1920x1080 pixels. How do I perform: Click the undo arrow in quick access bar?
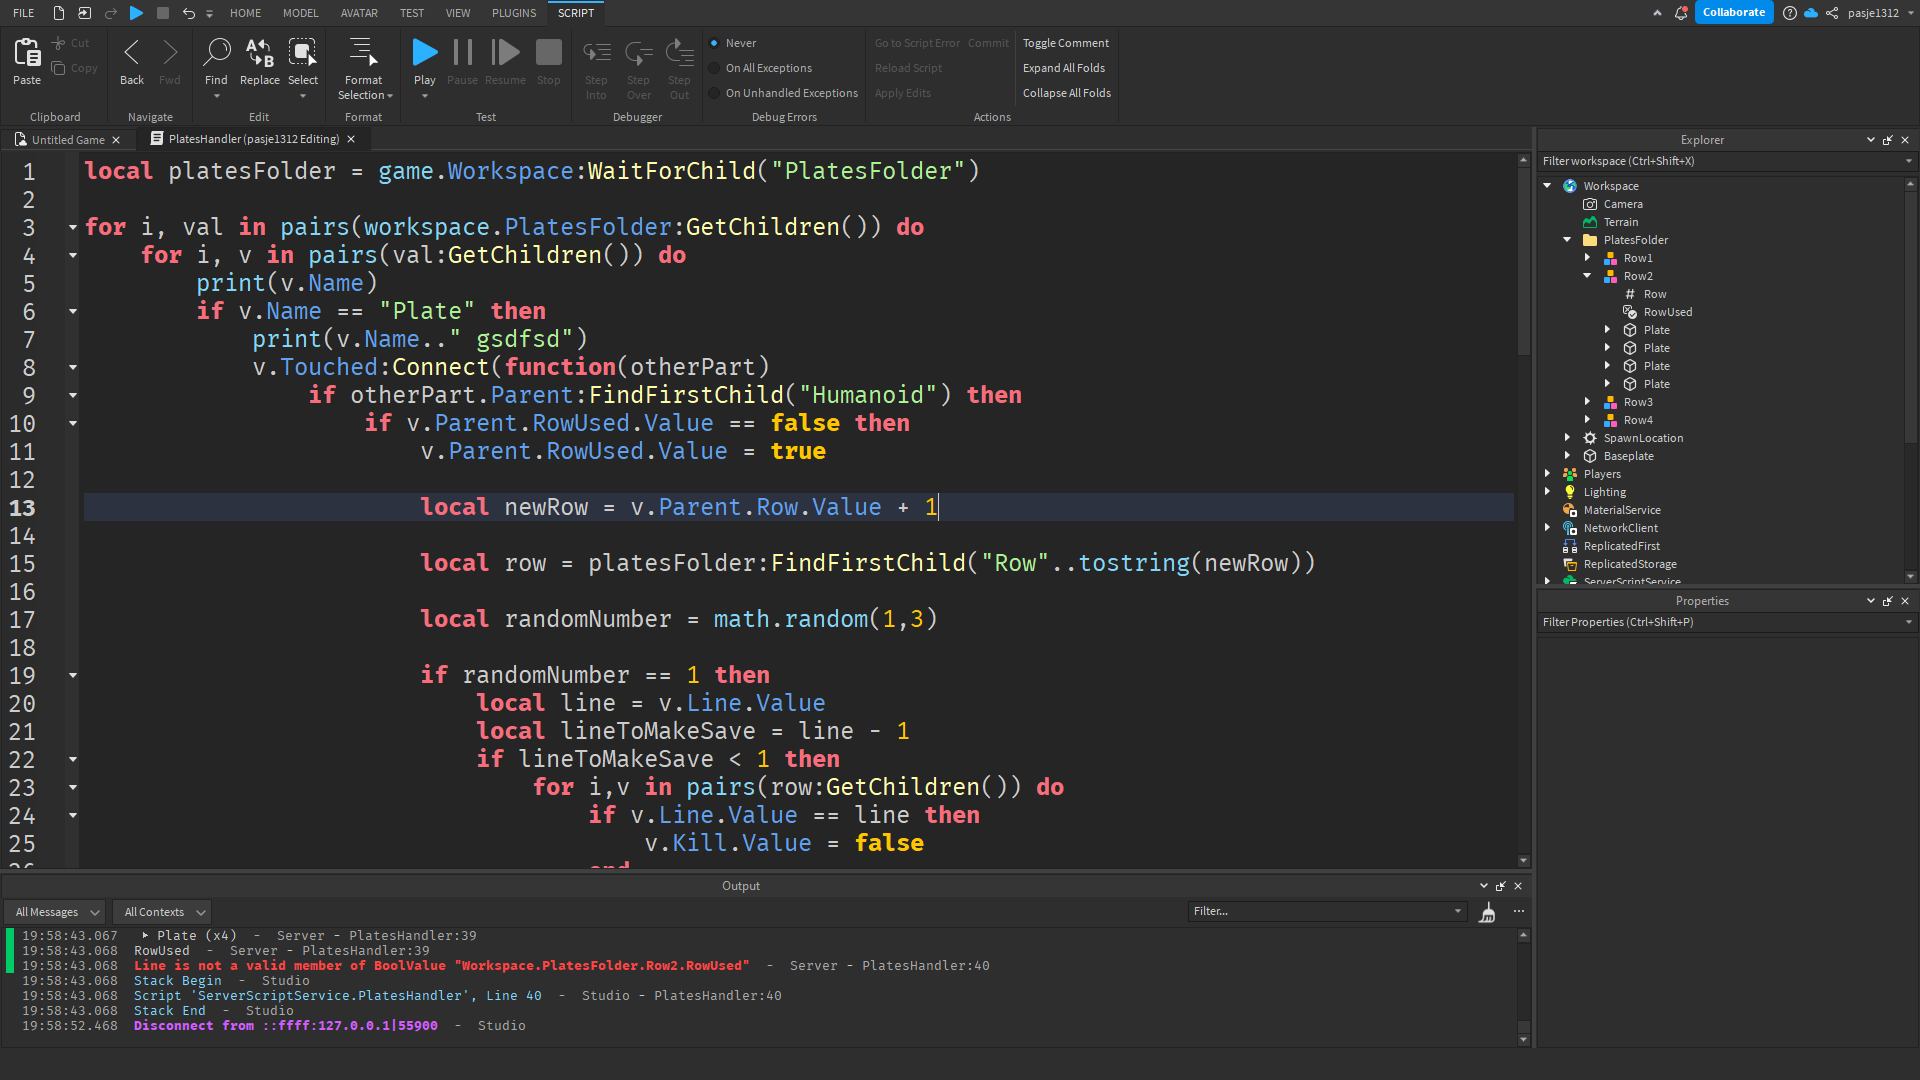click(x=188, y=13)
